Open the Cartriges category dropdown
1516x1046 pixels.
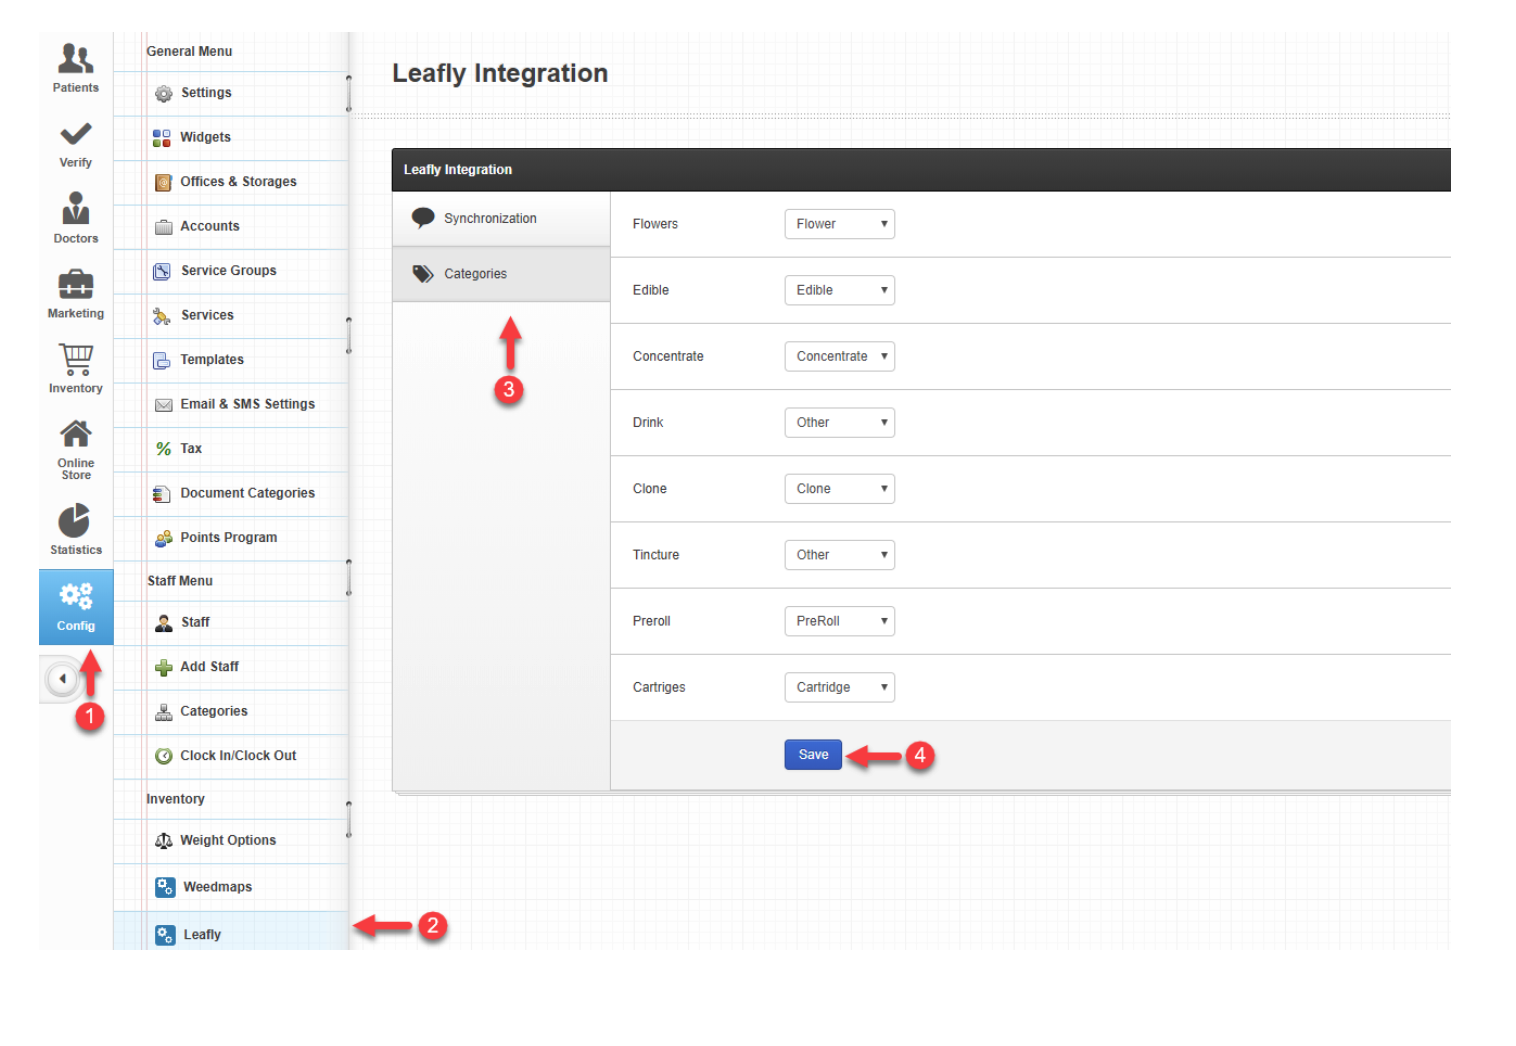click(839, 687)
